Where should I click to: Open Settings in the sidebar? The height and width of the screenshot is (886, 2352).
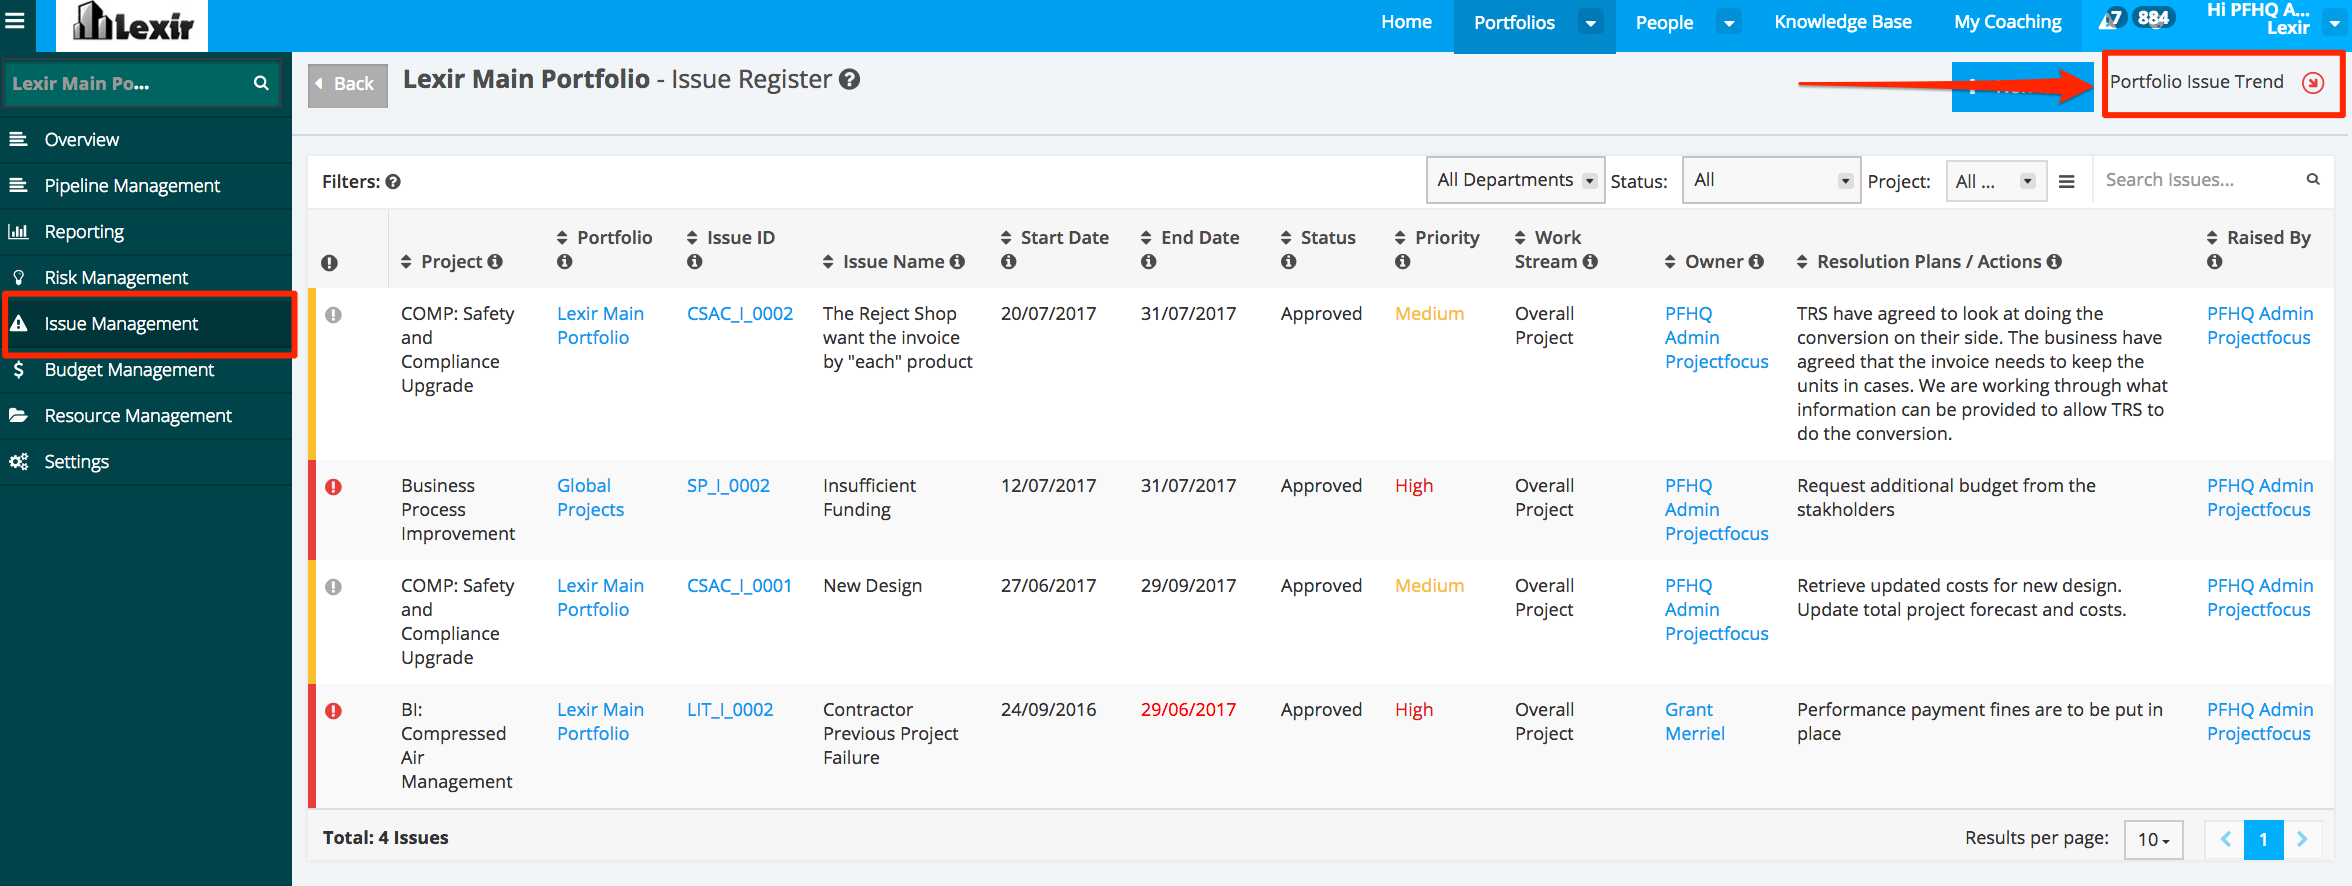coord(146,462)
